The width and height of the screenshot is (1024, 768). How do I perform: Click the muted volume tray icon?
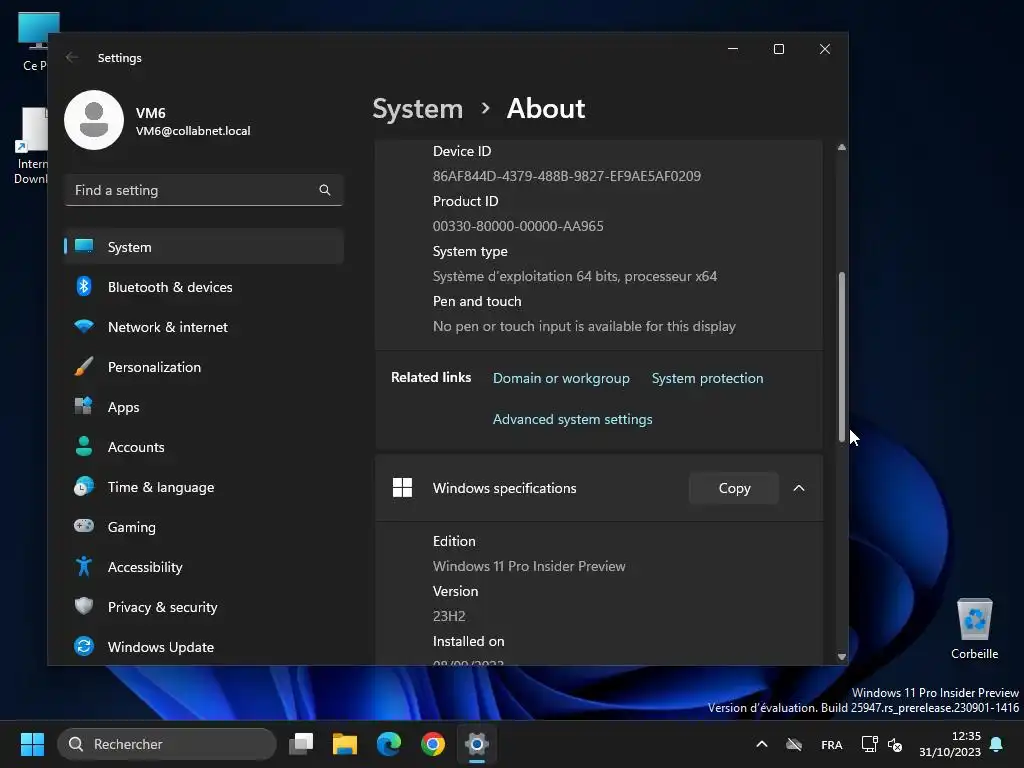coord(895,744)
